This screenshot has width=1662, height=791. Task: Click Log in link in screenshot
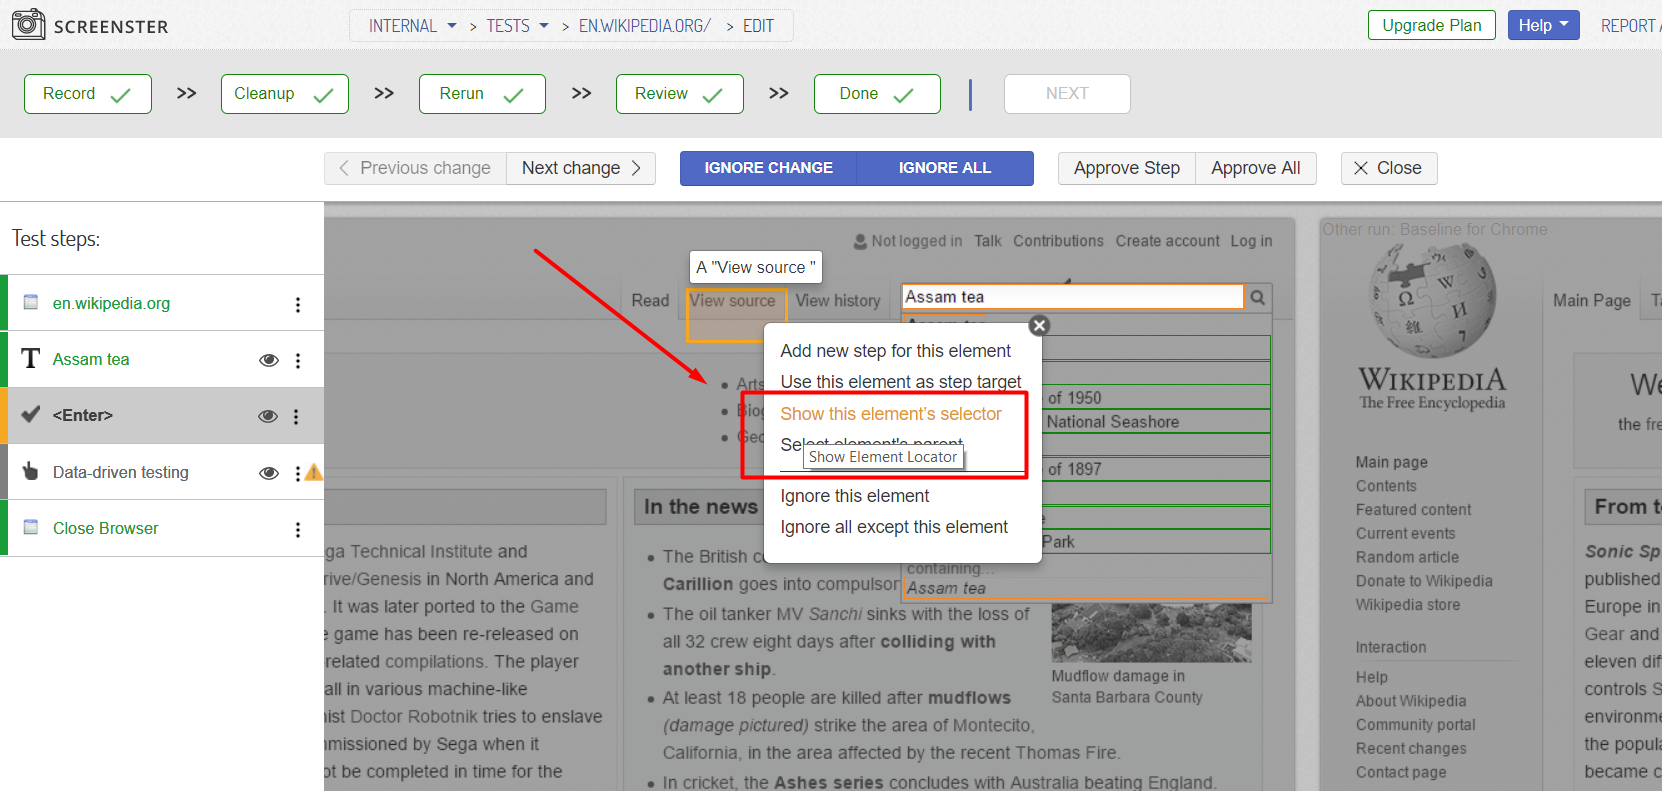1251,241
